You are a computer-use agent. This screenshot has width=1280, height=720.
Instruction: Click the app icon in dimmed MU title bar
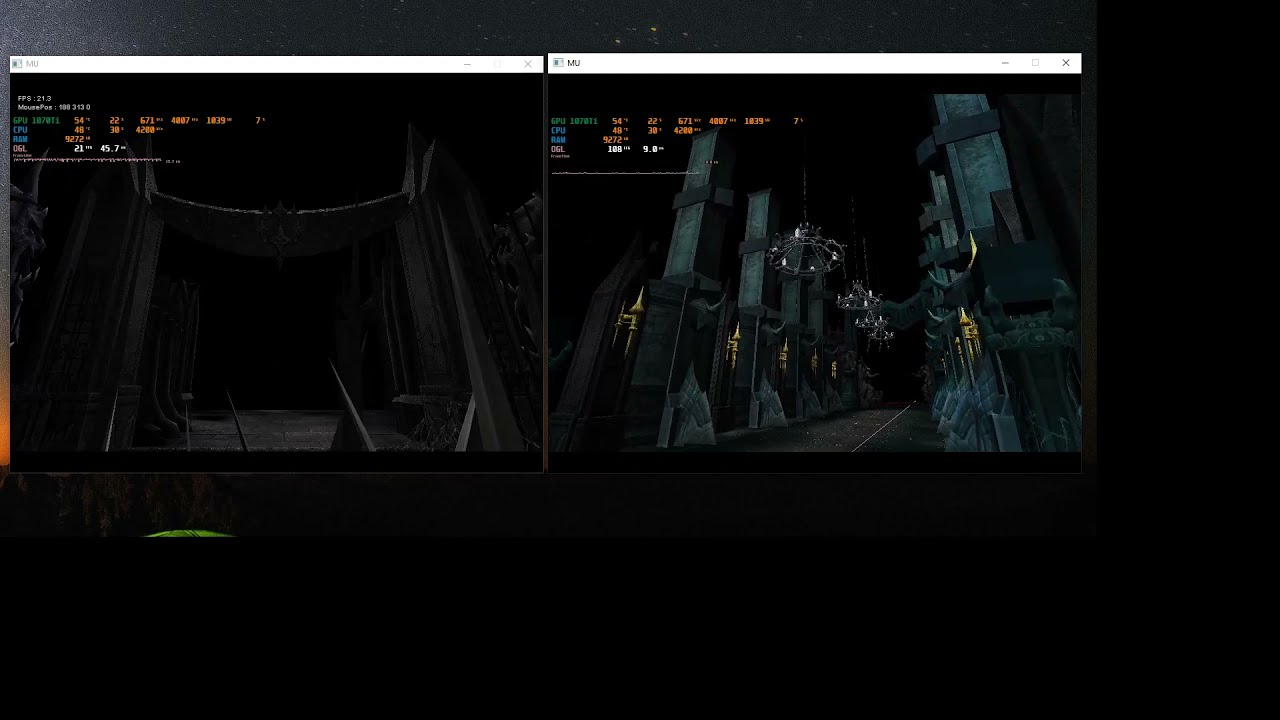(x=17, y=64)
